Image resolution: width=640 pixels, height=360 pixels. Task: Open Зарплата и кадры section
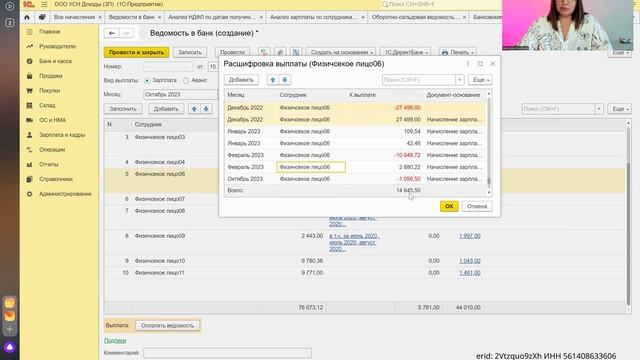tap(62, 135)
